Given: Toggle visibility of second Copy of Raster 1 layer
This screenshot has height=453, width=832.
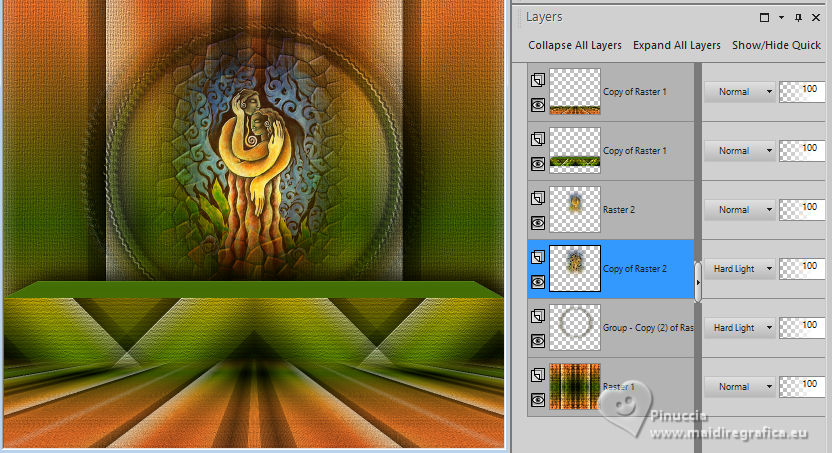Looking at the screenshot, I should 538,164.
